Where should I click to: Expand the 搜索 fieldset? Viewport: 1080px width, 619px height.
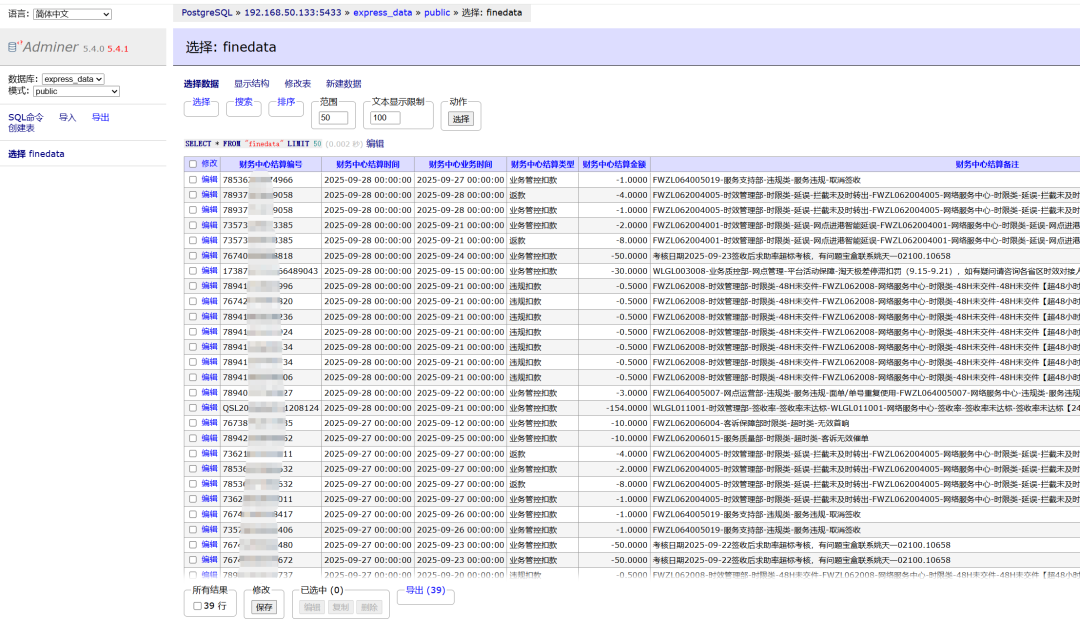coord(244,102)
